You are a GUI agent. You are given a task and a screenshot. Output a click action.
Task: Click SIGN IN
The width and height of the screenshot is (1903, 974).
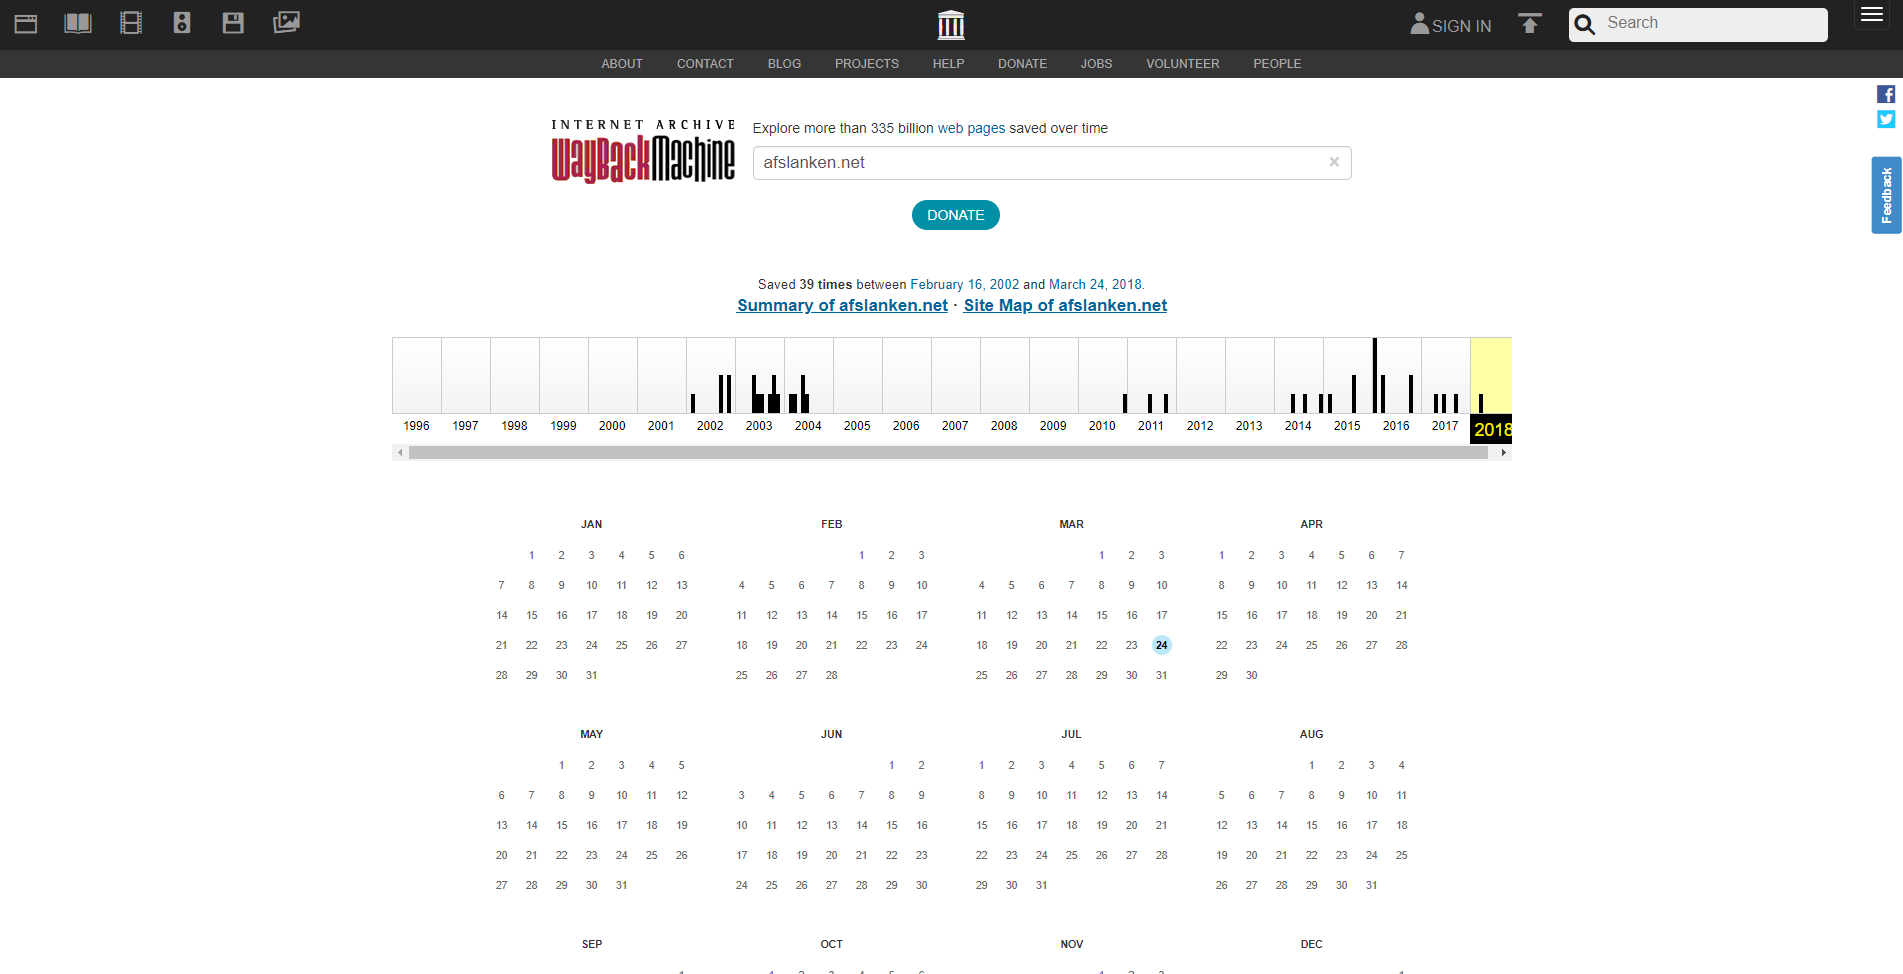tap(1451, 25)
